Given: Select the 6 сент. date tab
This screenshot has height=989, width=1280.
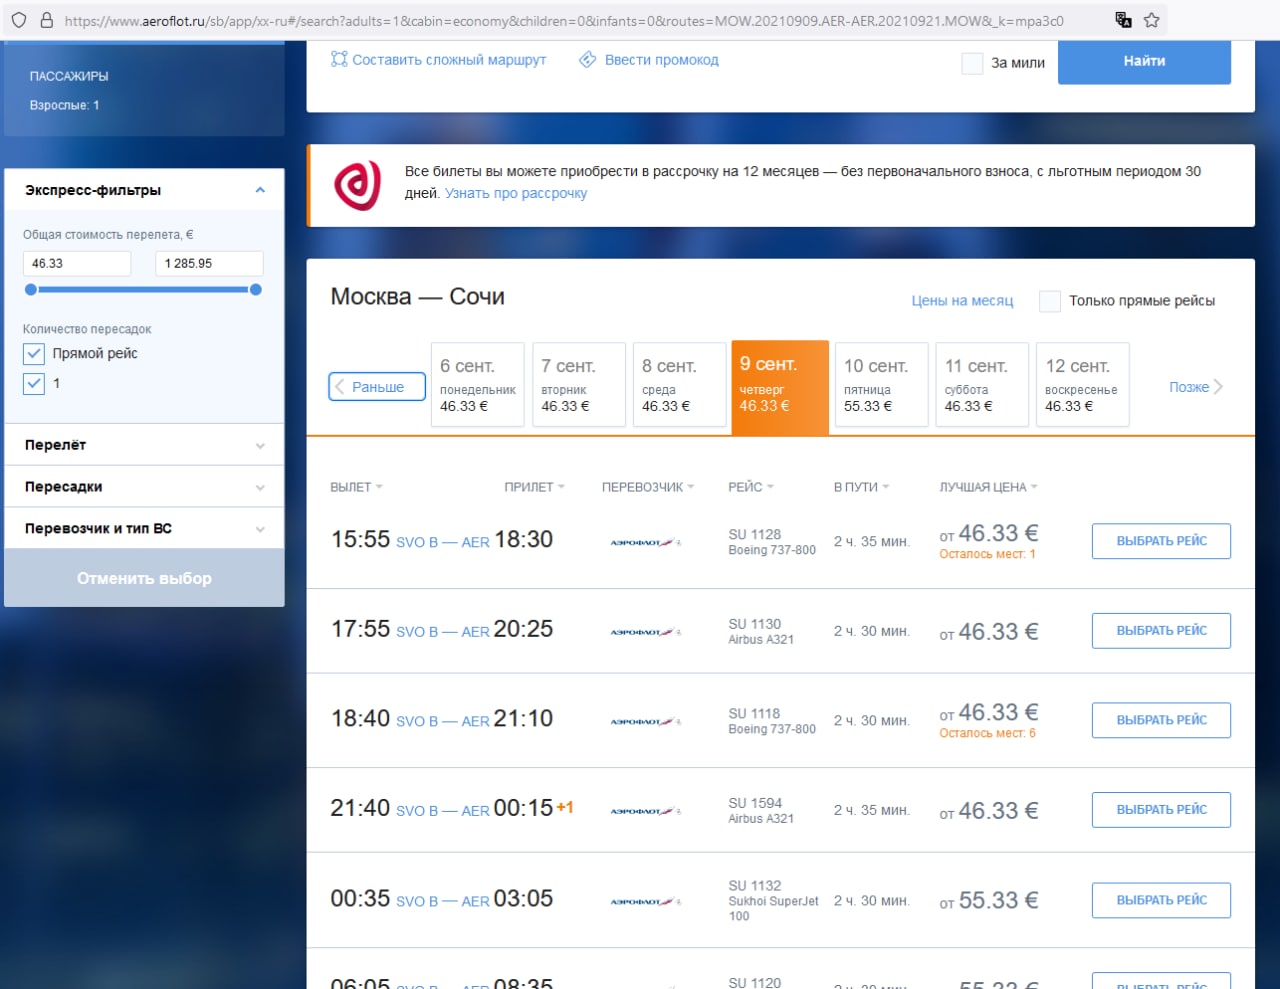Looking at the screenshot, I should [x=478, y=385].
